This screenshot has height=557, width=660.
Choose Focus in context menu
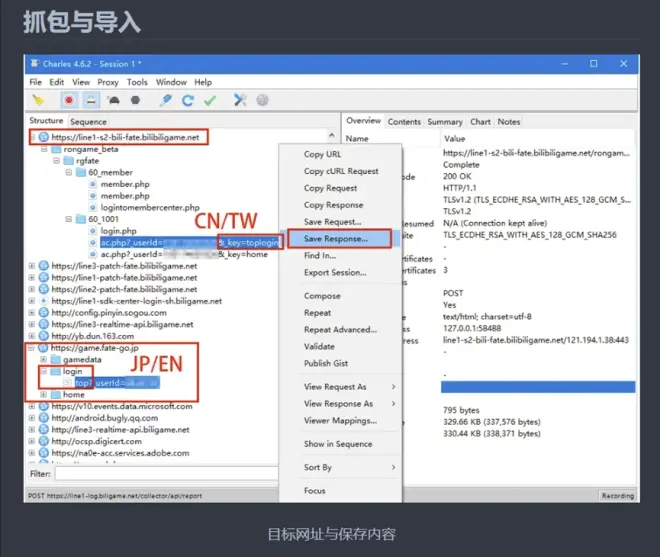[314, 490]
